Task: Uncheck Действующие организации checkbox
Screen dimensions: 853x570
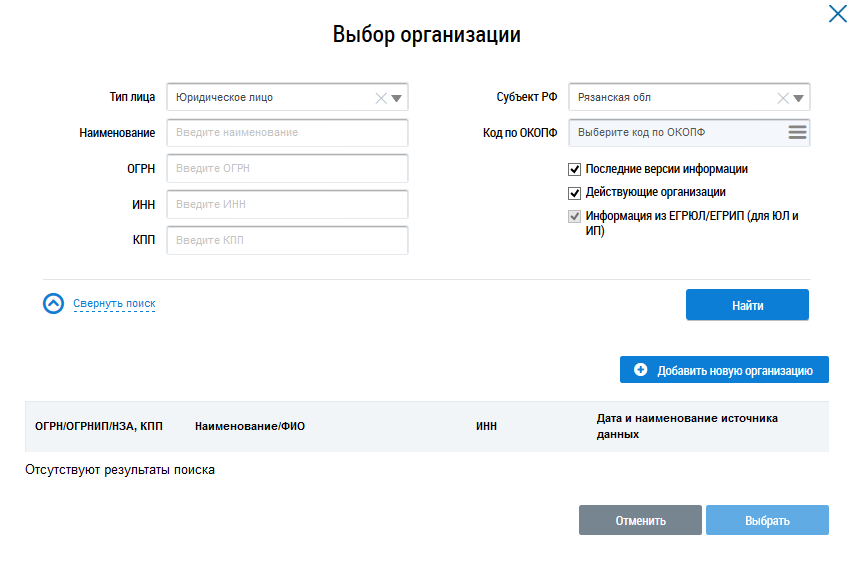Action: (574, 193)
